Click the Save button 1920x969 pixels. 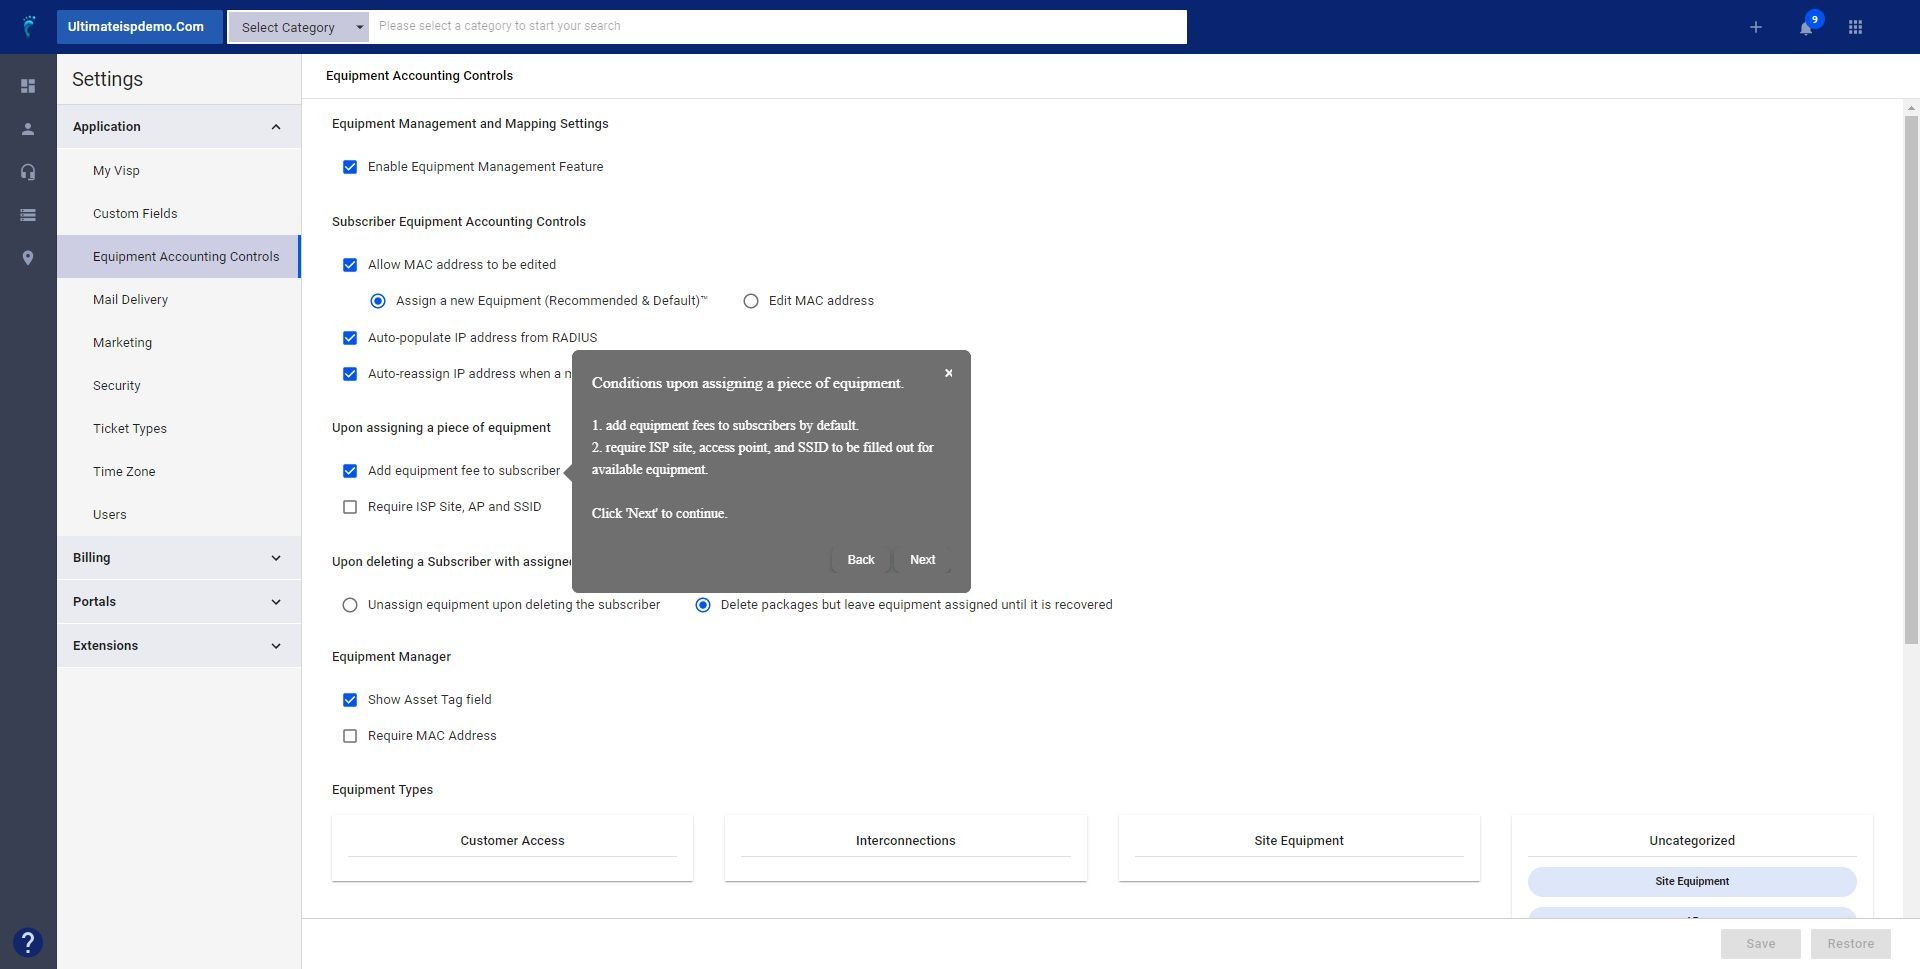[1760, 944]
